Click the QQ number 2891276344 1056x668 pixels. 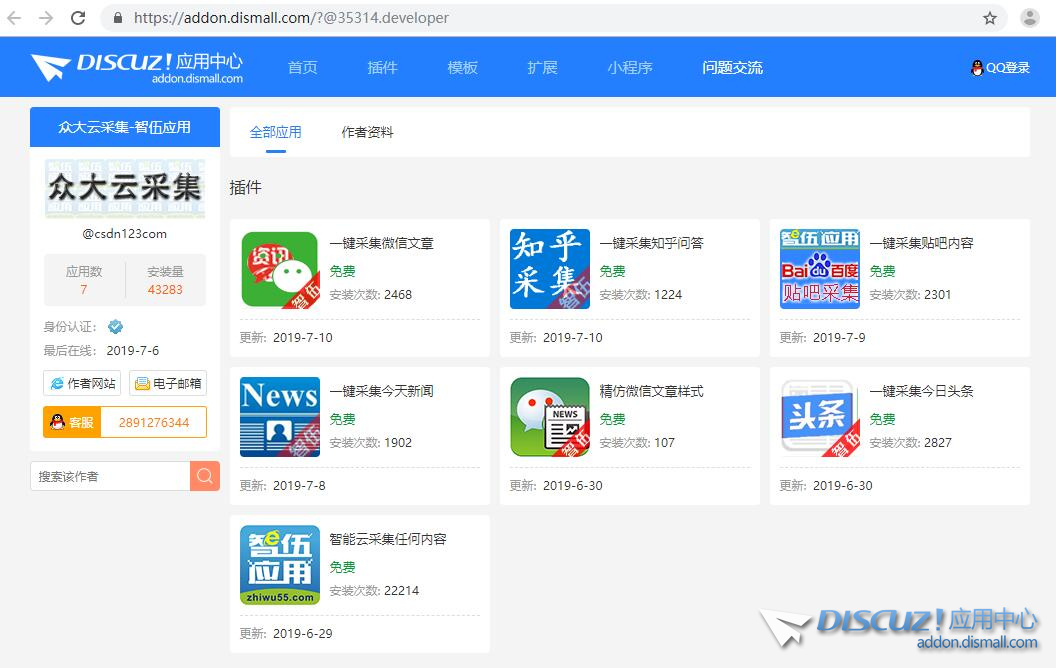pyautogui.click(x=154, y=422)
